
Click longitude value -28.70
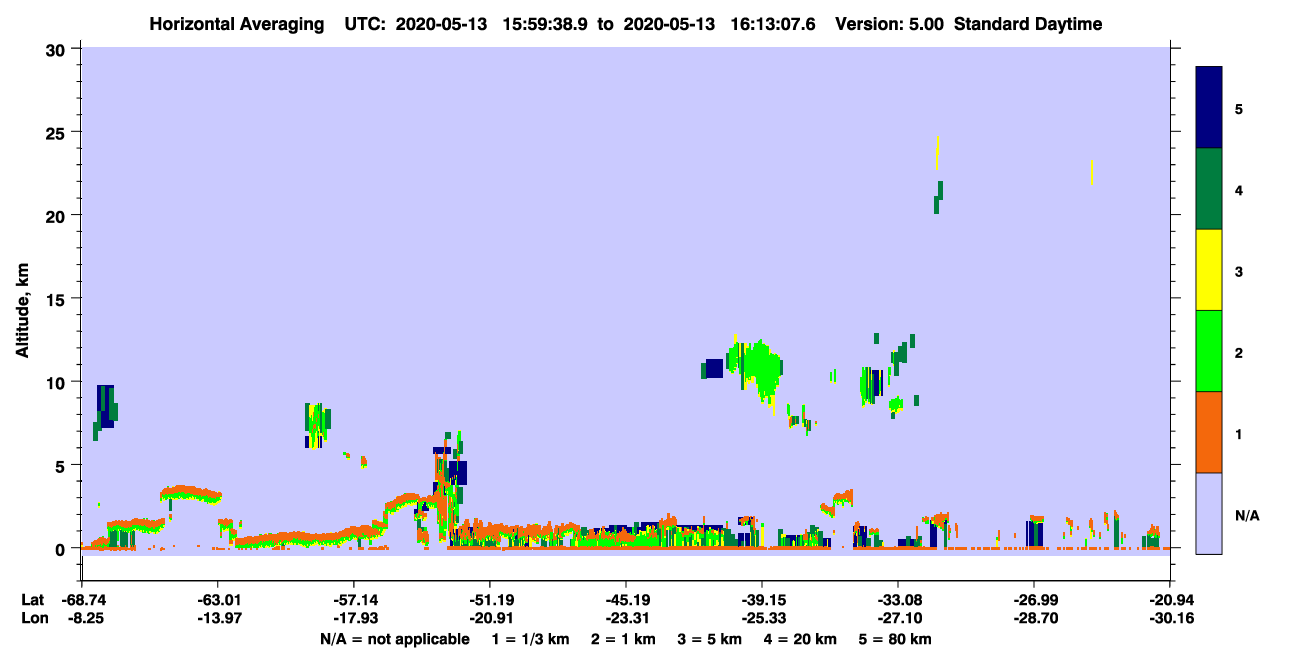1033,619
